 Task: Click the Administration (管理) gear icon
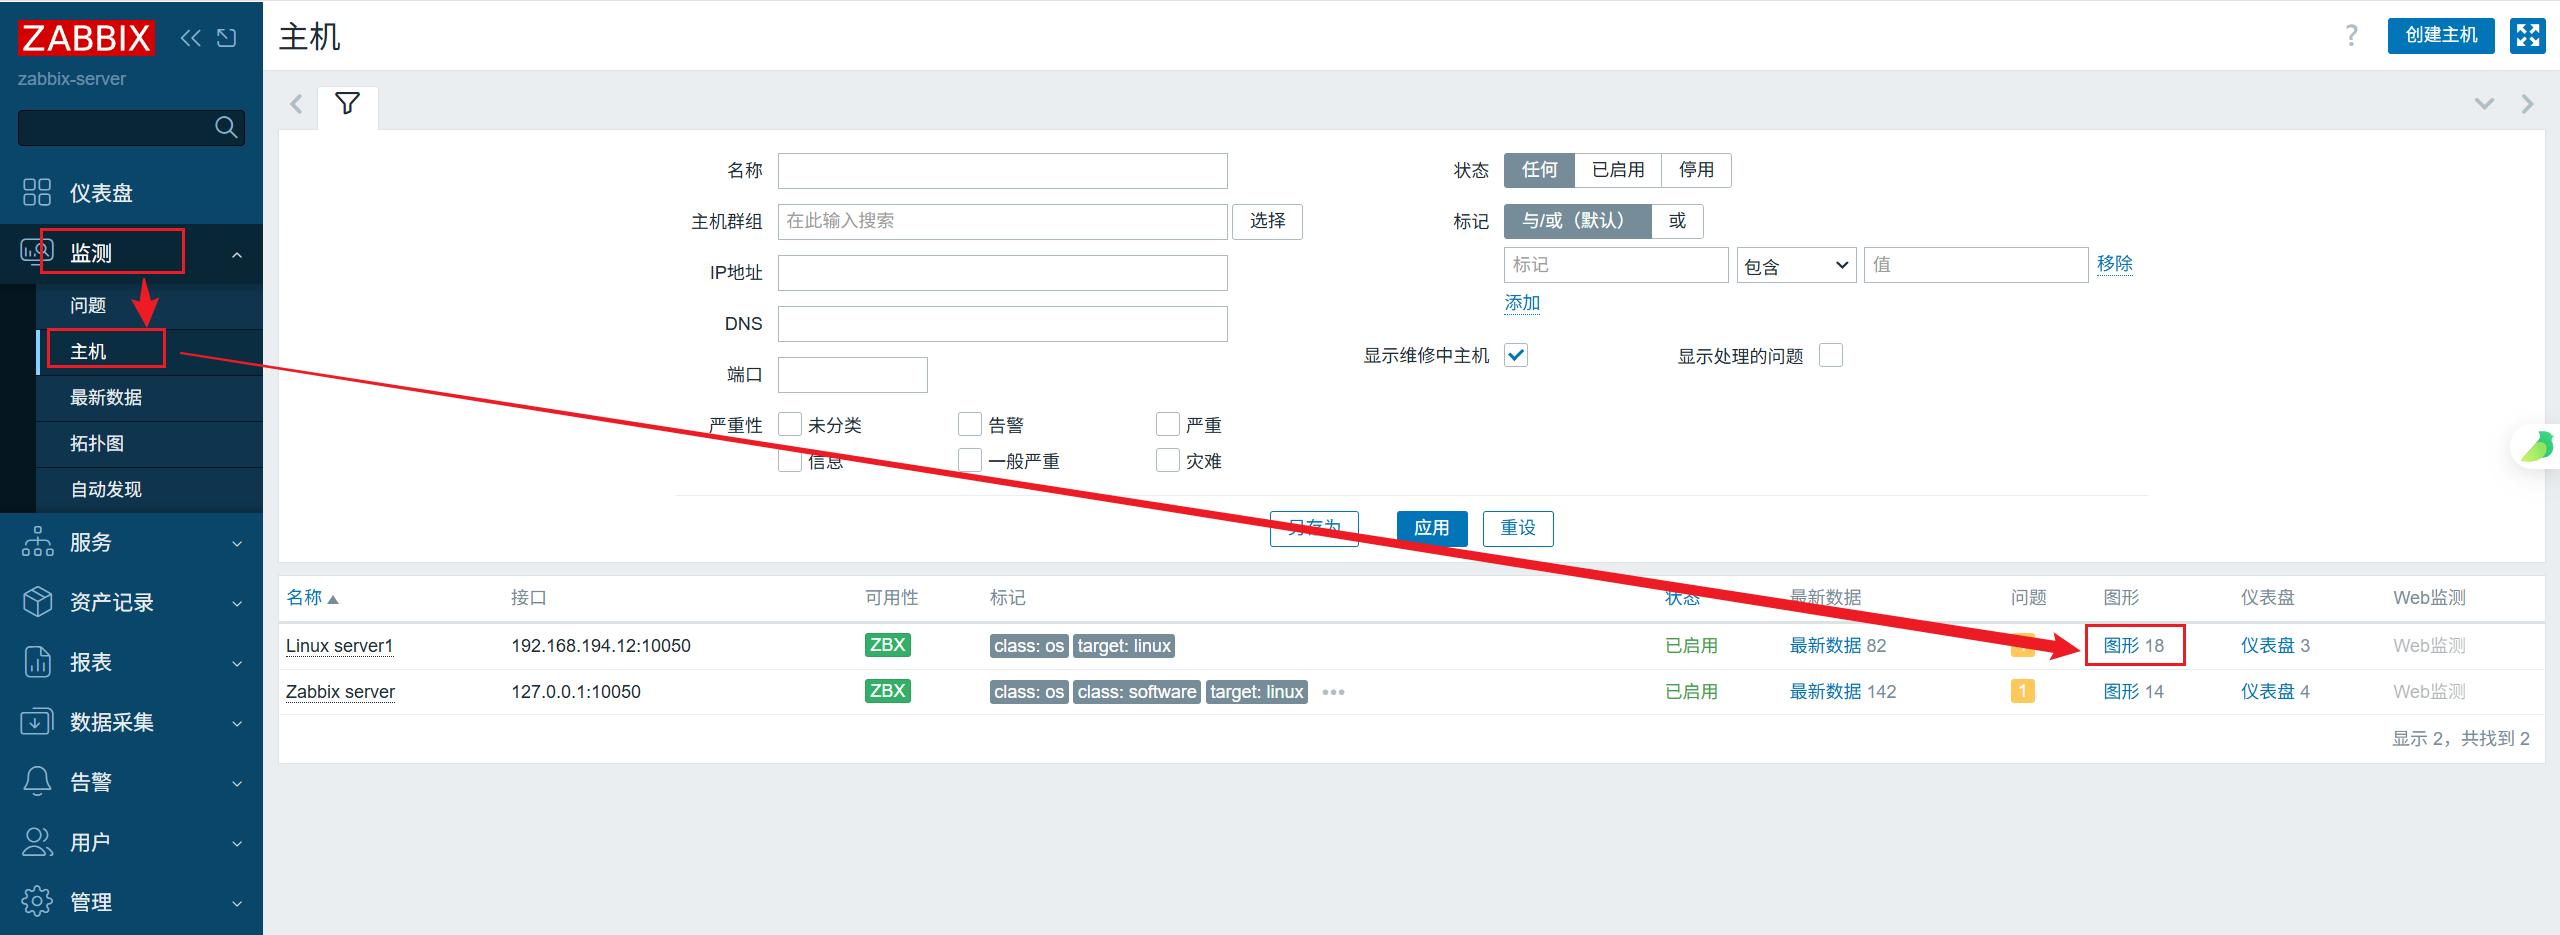(37, 902)
